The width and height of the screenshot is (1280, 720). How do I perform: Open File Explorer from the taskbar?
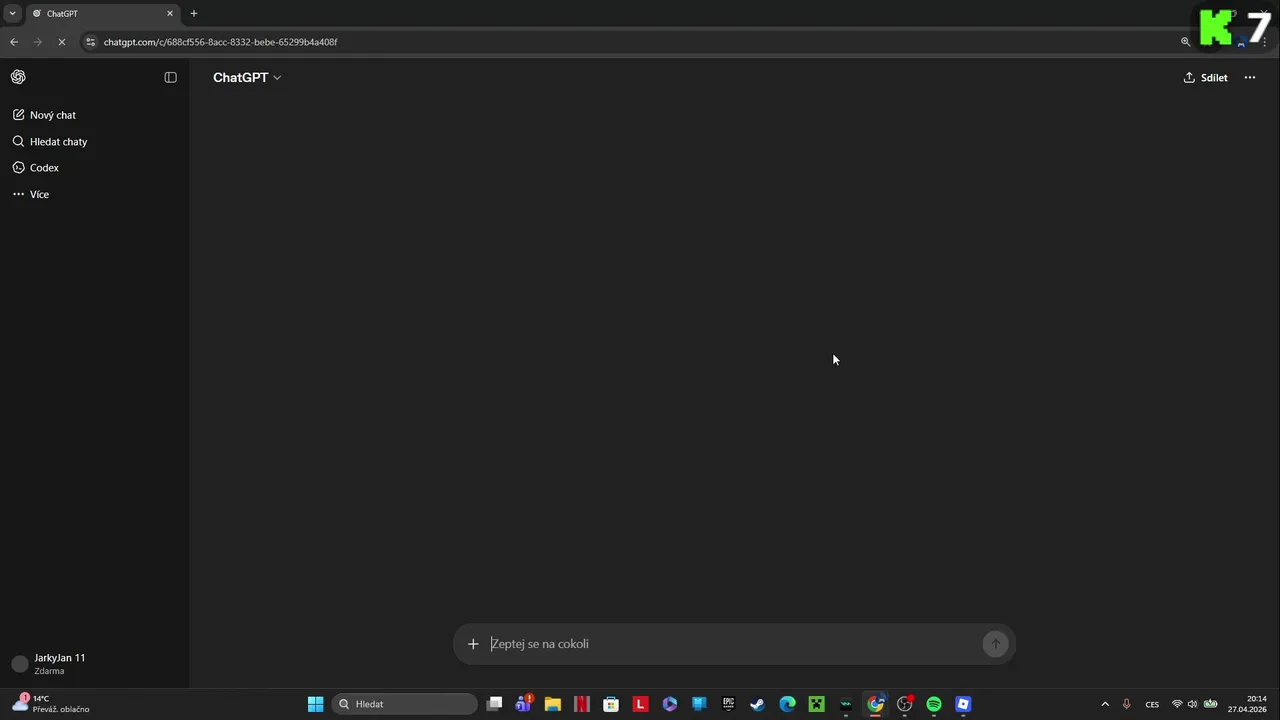tap(553, 704)
